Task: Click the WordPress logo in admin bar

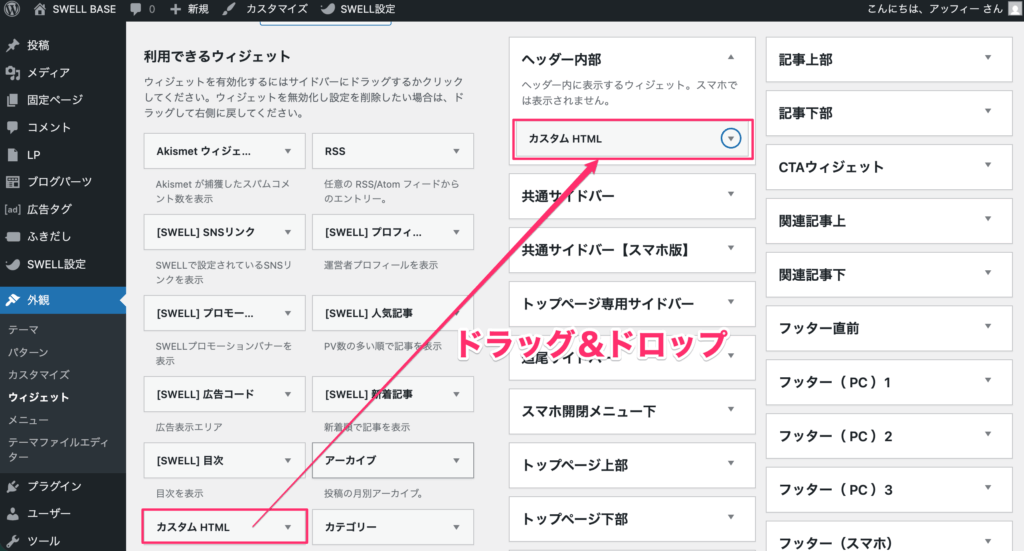Action: point(13,9)
